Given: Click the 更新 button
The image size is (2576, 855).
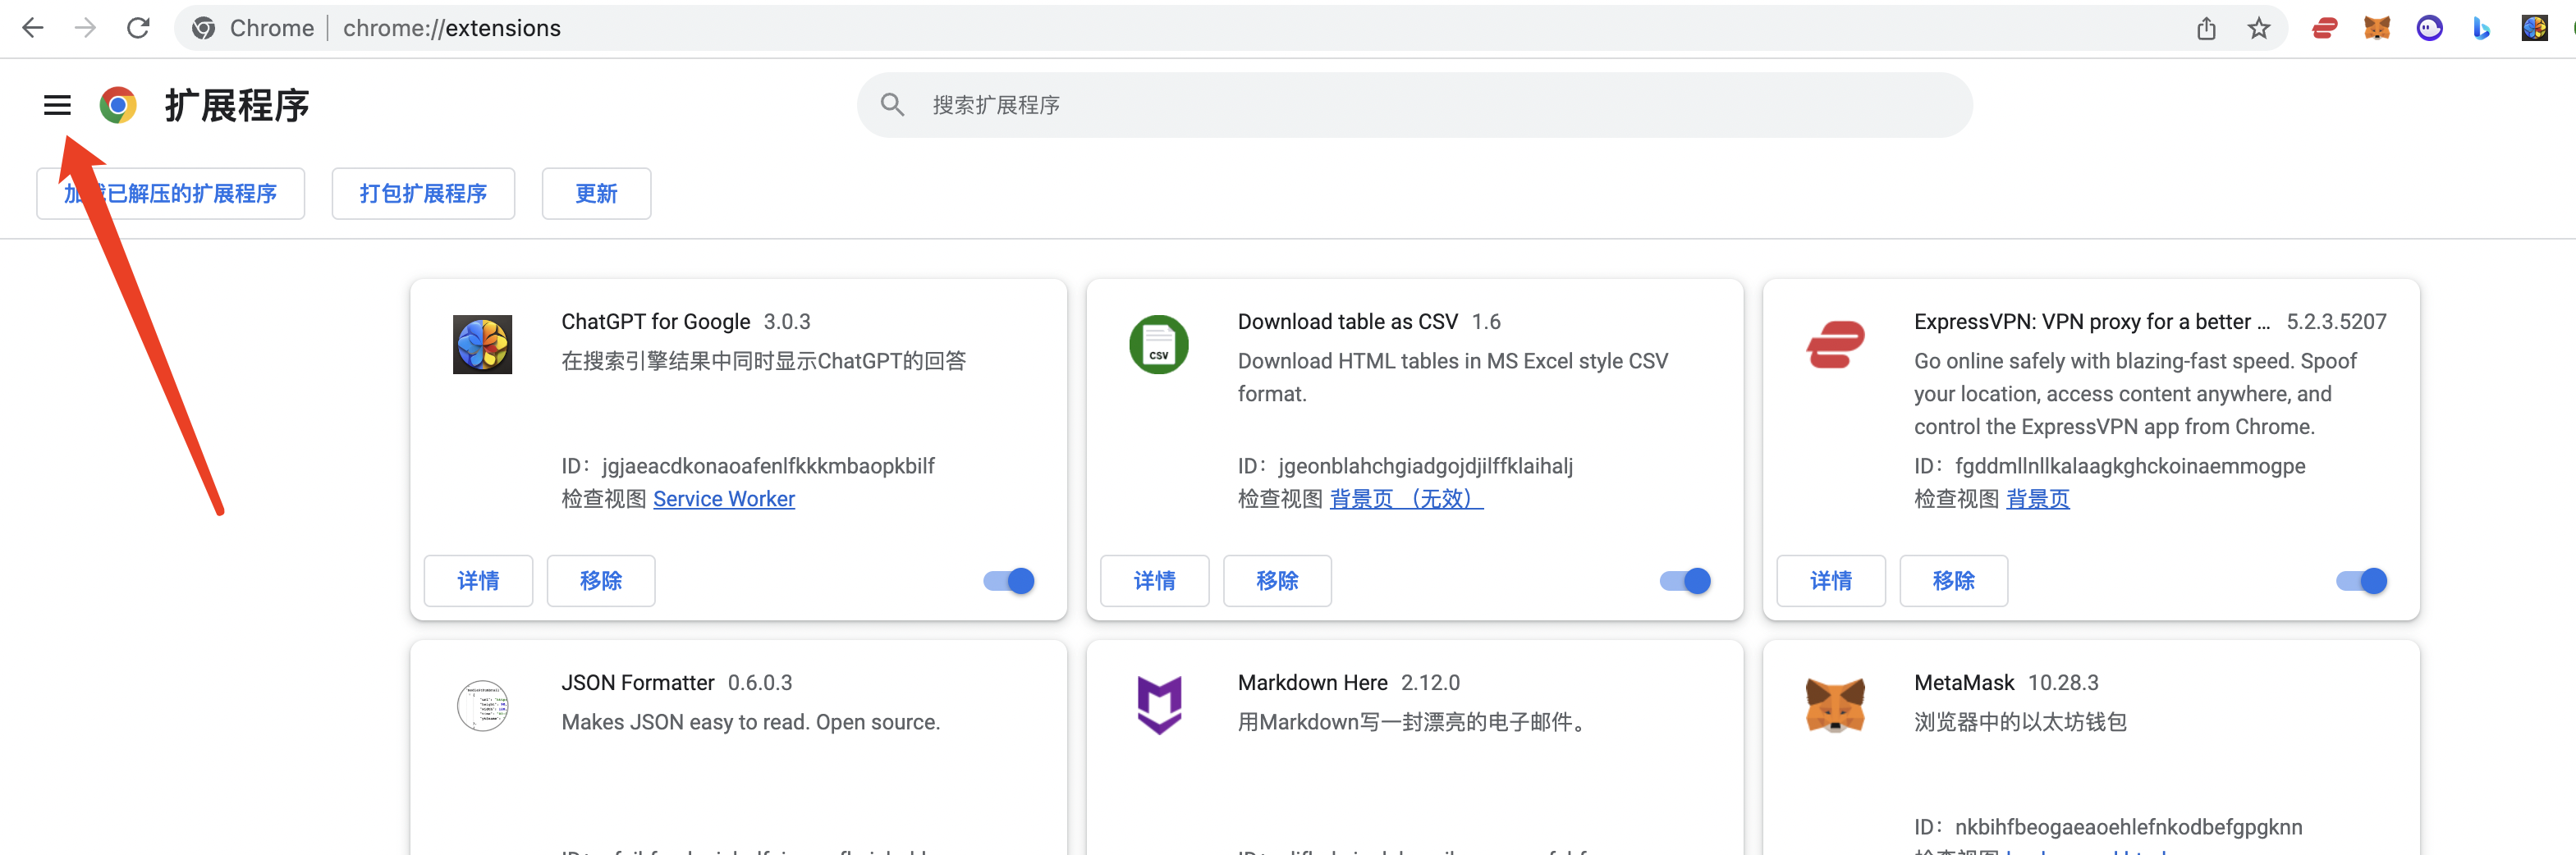Looking at the screenshot, I should point(596,193).
